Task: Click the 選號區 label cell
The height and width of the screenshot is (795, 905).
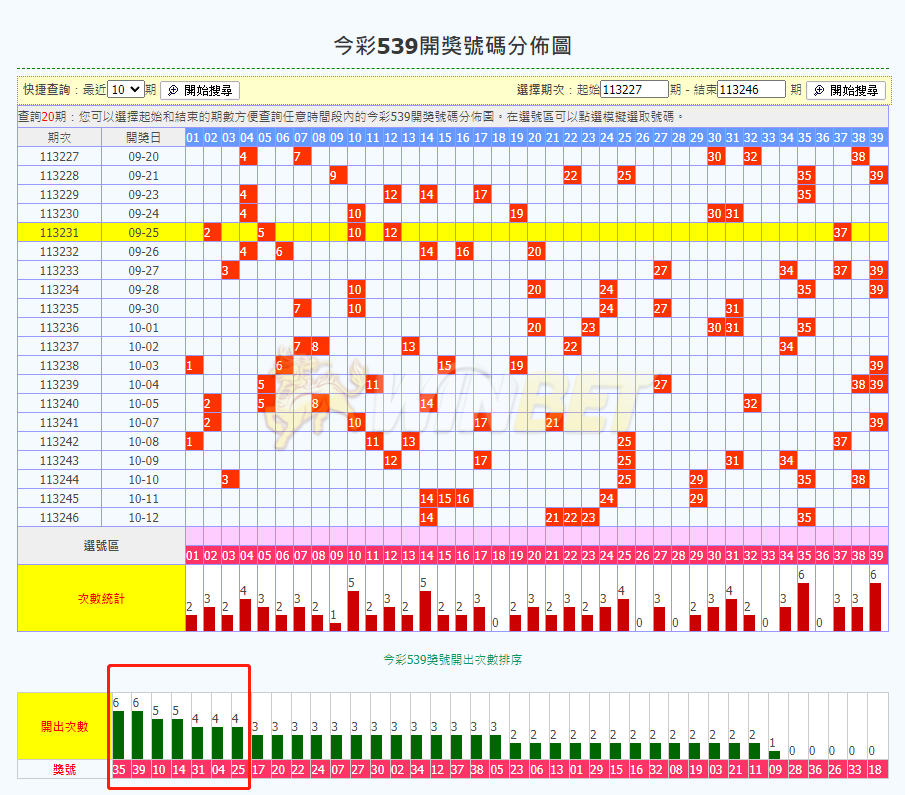Action: (101, 546)
